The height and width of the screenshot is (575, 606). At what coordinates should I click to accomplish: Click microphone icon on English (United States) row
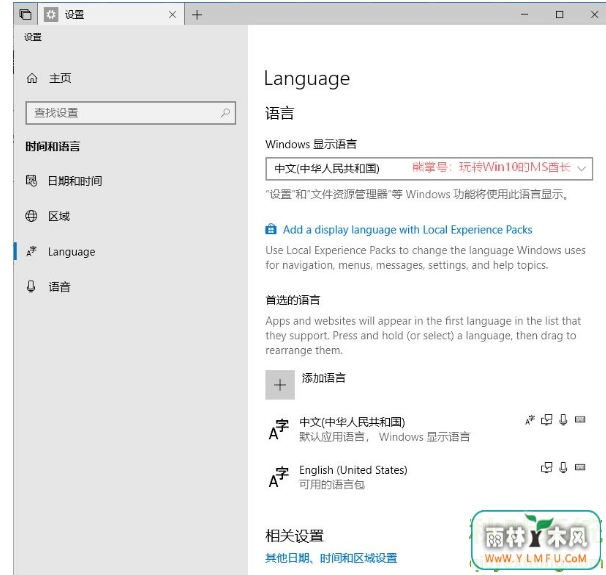(563, 468)
